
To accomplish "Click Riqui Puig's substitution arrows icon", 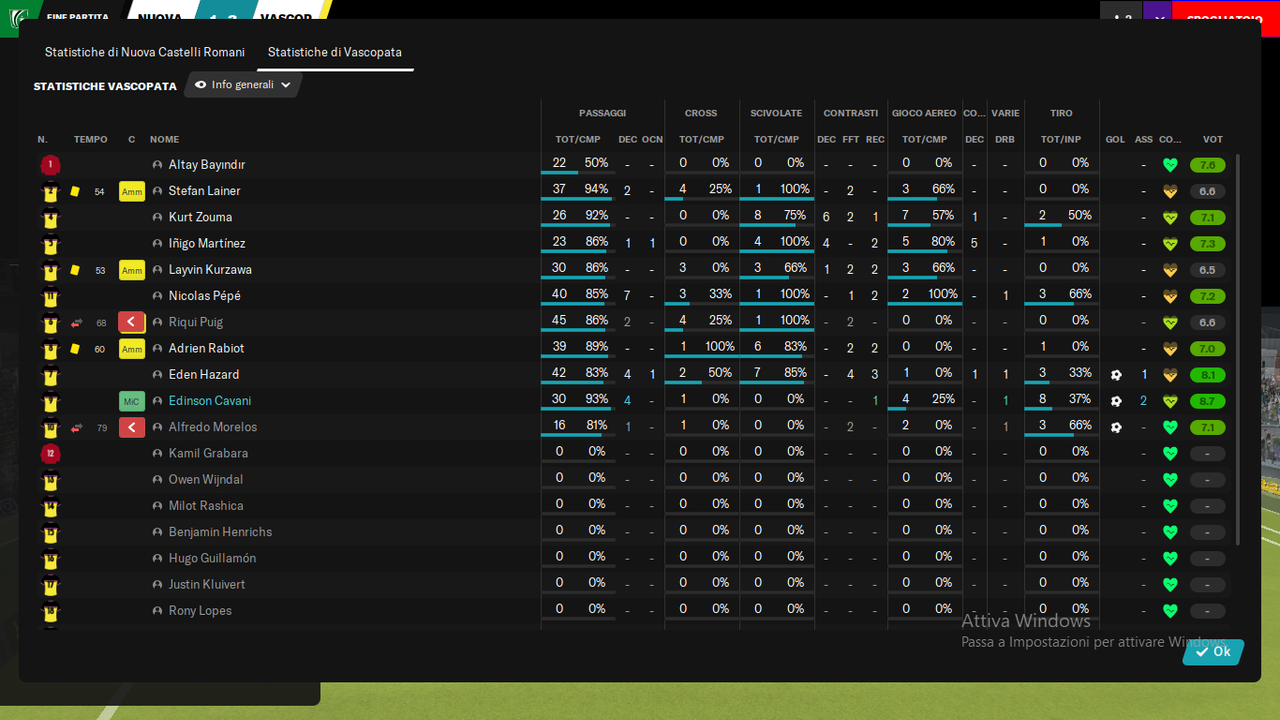I will [75, 322].
